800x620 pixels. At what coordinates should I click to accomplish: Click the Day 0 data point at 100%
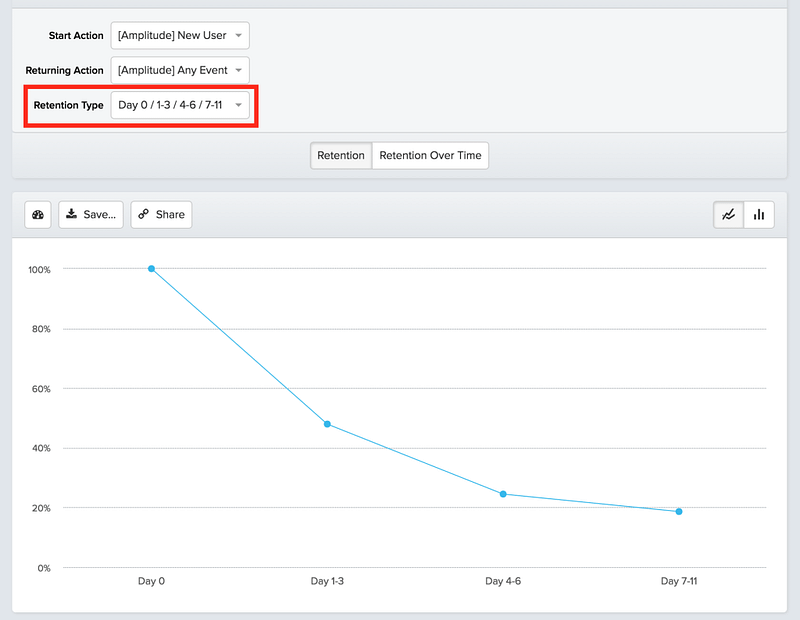[152, 269]
